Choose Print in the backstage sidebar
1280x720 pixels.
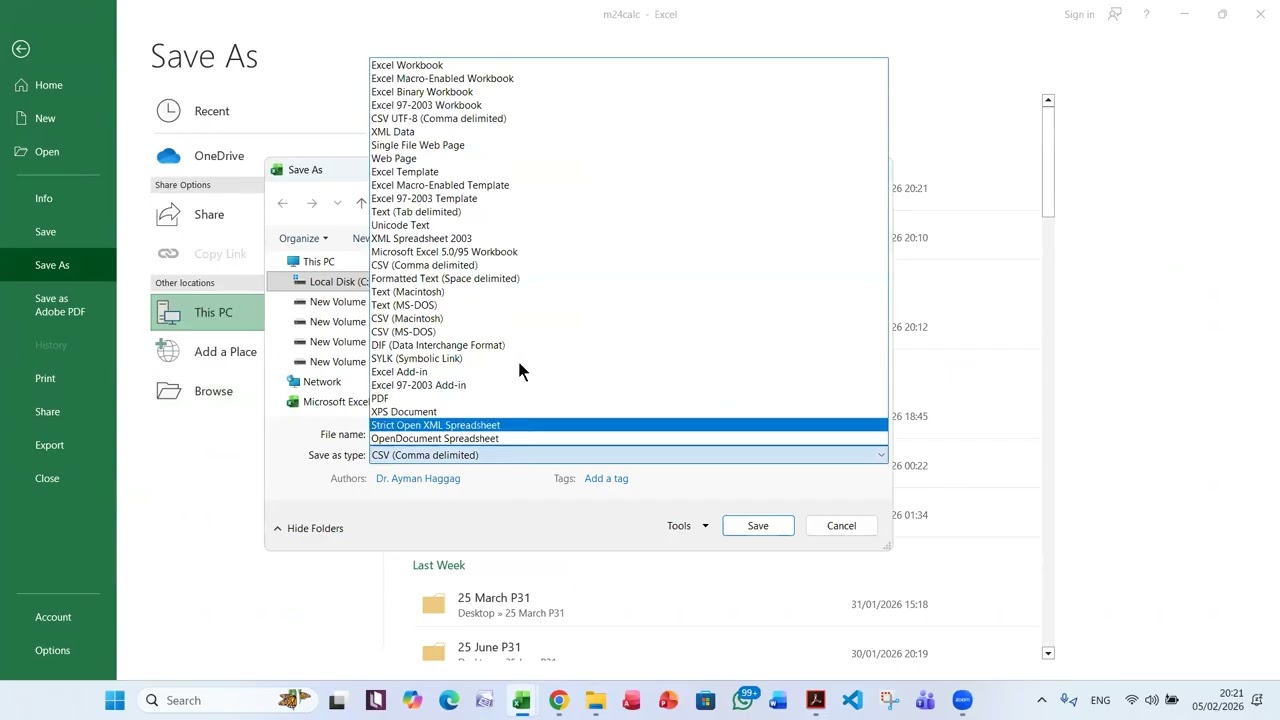[45, 378]
